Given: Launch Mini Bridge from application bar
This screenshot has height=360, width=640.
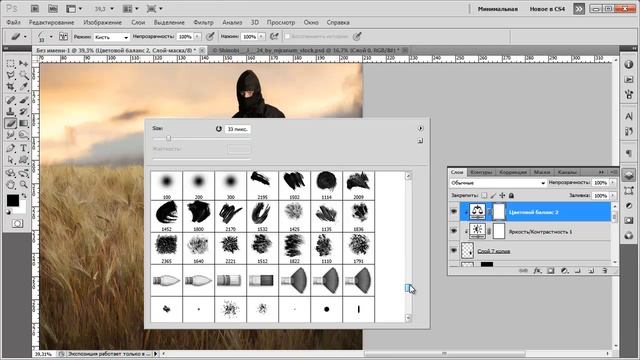Looking at the screenshot, I should point(53,8).
